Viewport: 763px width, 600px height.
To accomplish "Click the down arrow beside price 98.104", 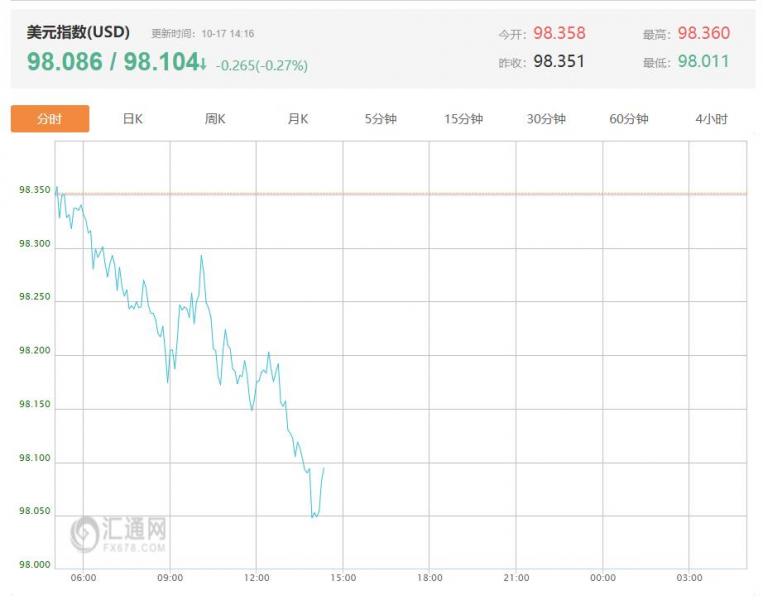I will [203, 64].
